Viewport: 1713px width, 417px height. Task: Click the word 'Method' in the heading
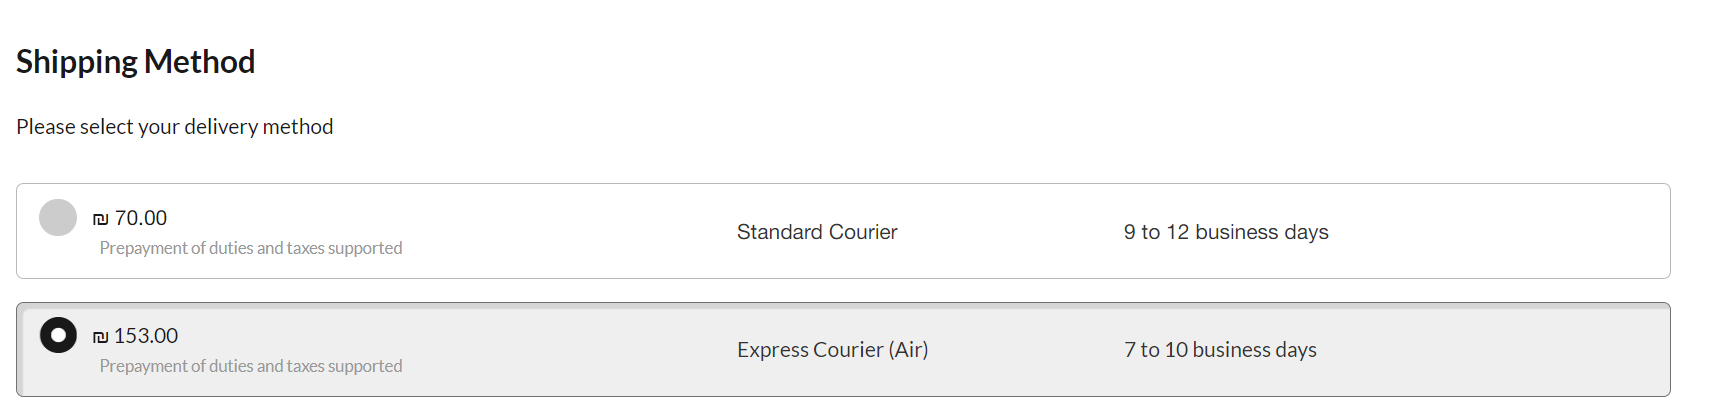click(199, 62)
